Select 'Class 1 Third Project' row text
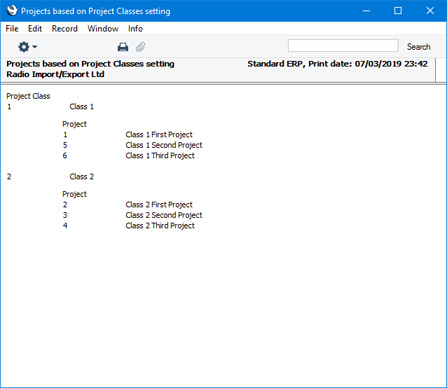The width and height of the screenshot is (447, 388). coord(160,156)
